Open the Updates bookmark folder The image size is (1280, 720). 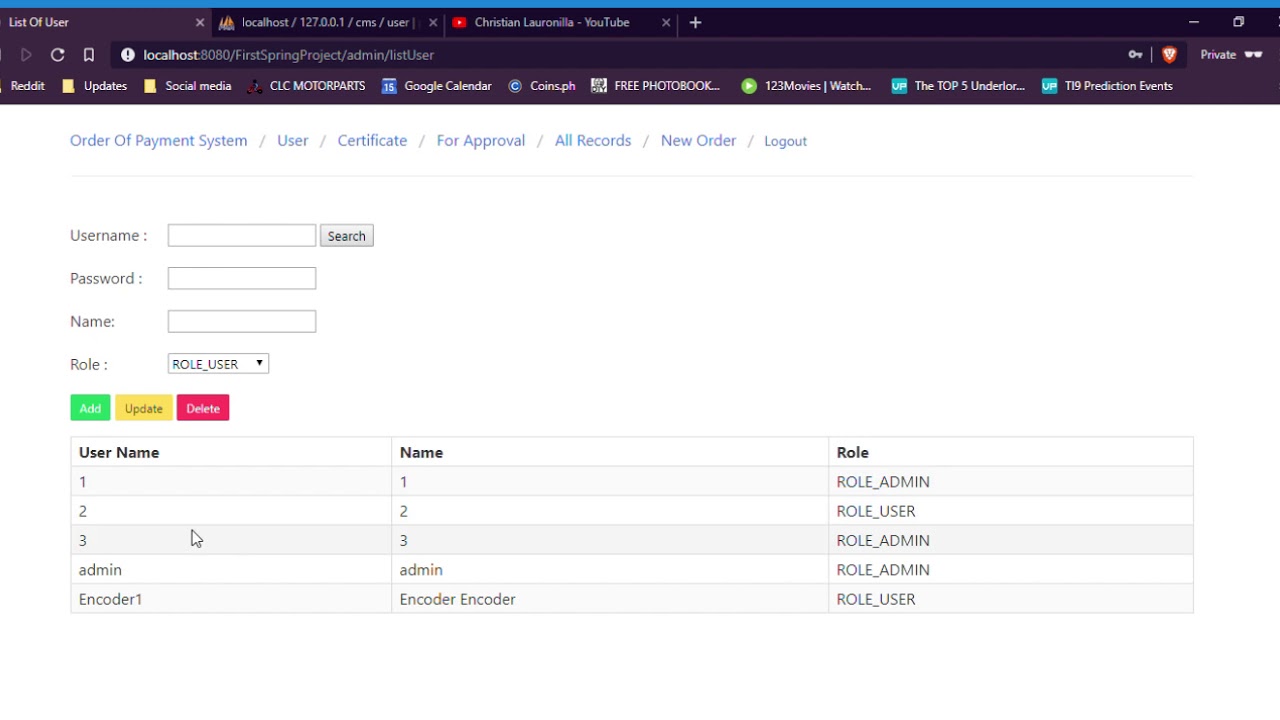[95, 86]
